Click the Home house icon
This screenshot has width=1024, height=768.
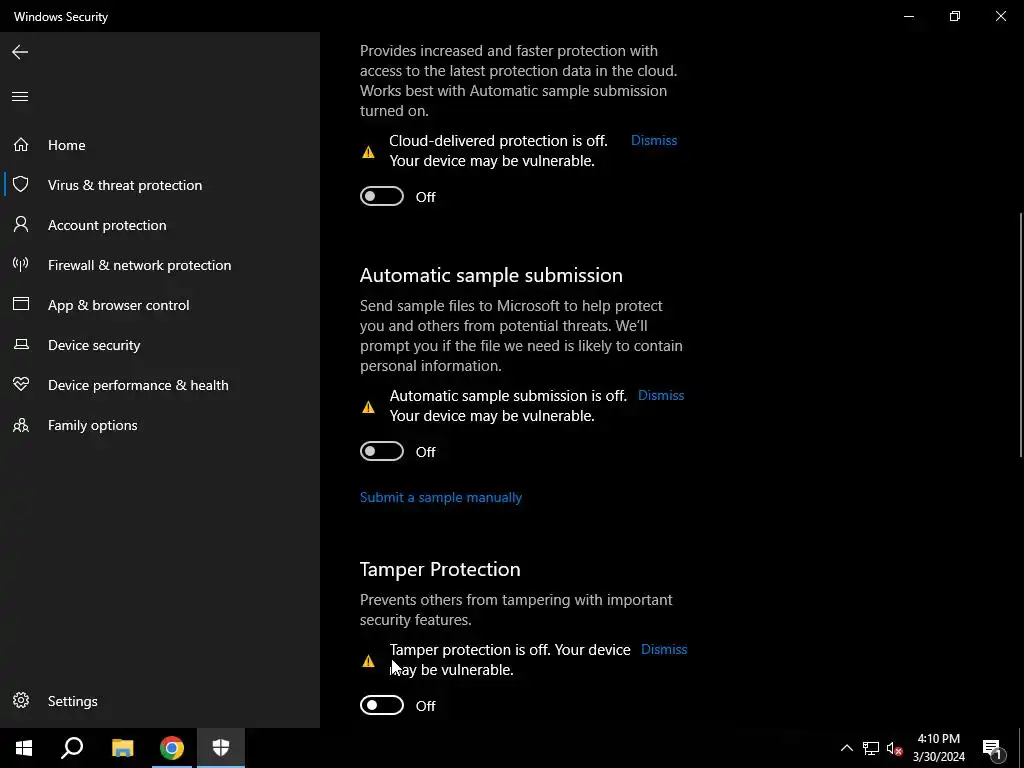pyautogui.click(x=21, y=145)
